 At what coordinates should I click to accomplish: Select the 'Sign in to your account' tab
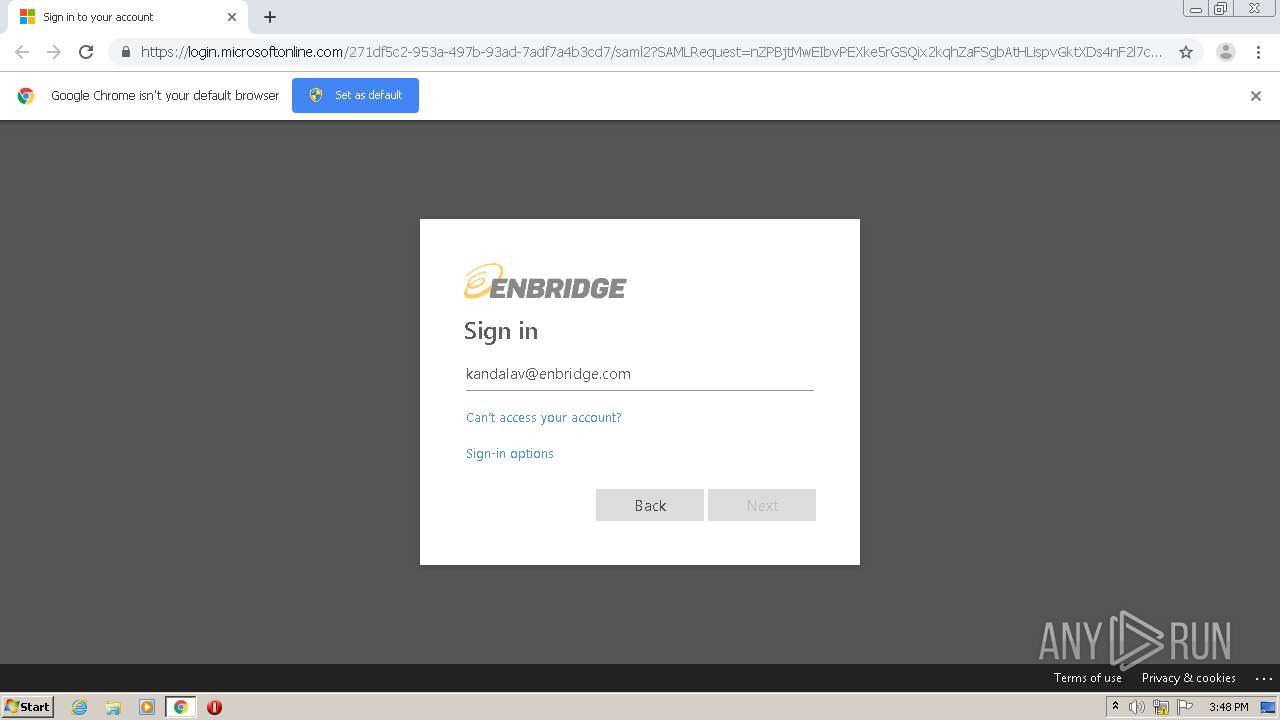pos(126,17)
